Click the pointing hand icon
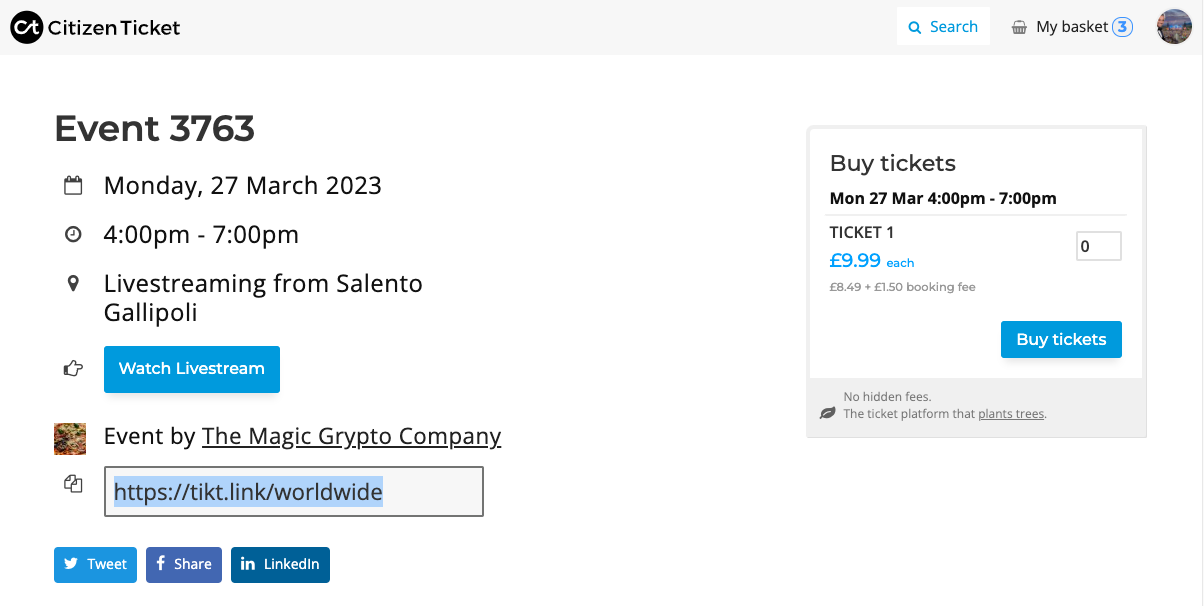1204x606 pixels. (72, 369)
